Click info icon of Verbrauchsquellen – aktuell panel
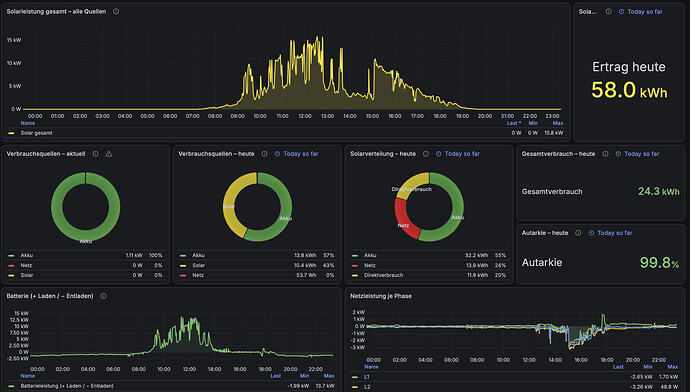This screenshot has height=392, width=690. 95,154
